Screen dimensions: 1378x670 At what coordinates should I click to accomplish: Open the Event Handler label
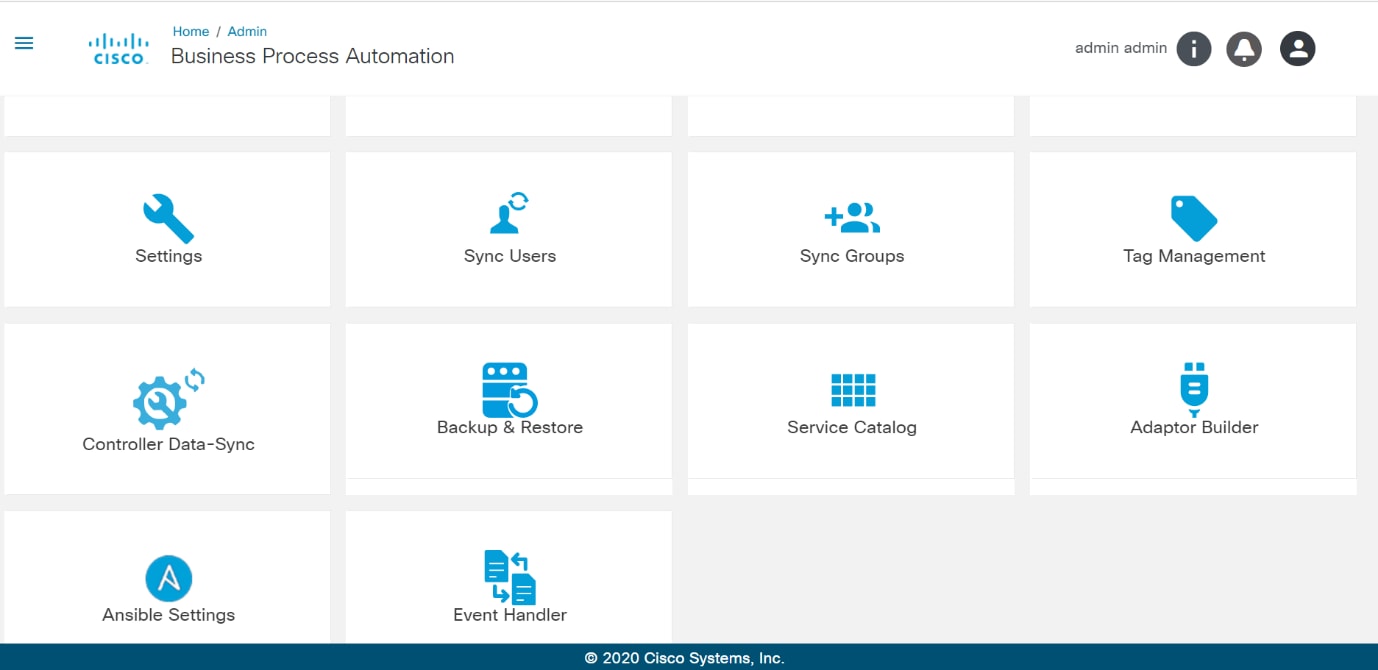tap(510, 615)
